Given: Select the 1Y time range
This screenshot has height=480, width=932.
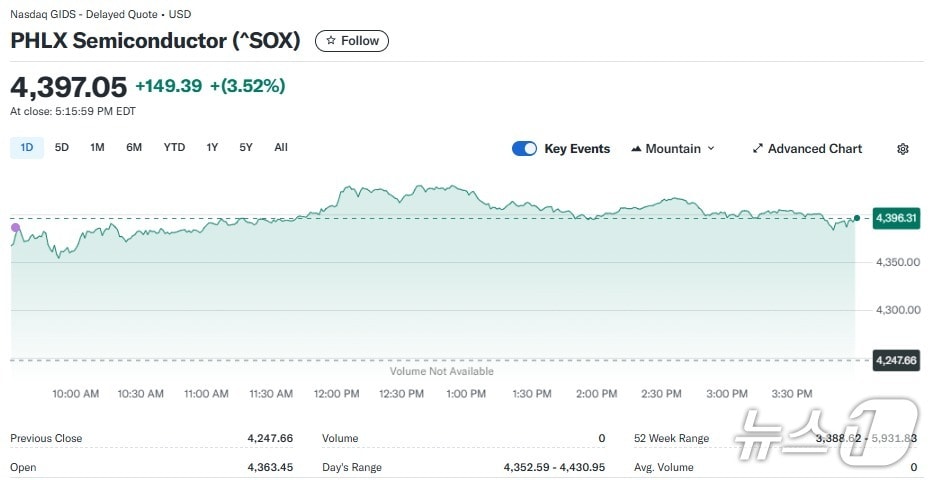Looking at the screenshot, I should click(212, 148).
